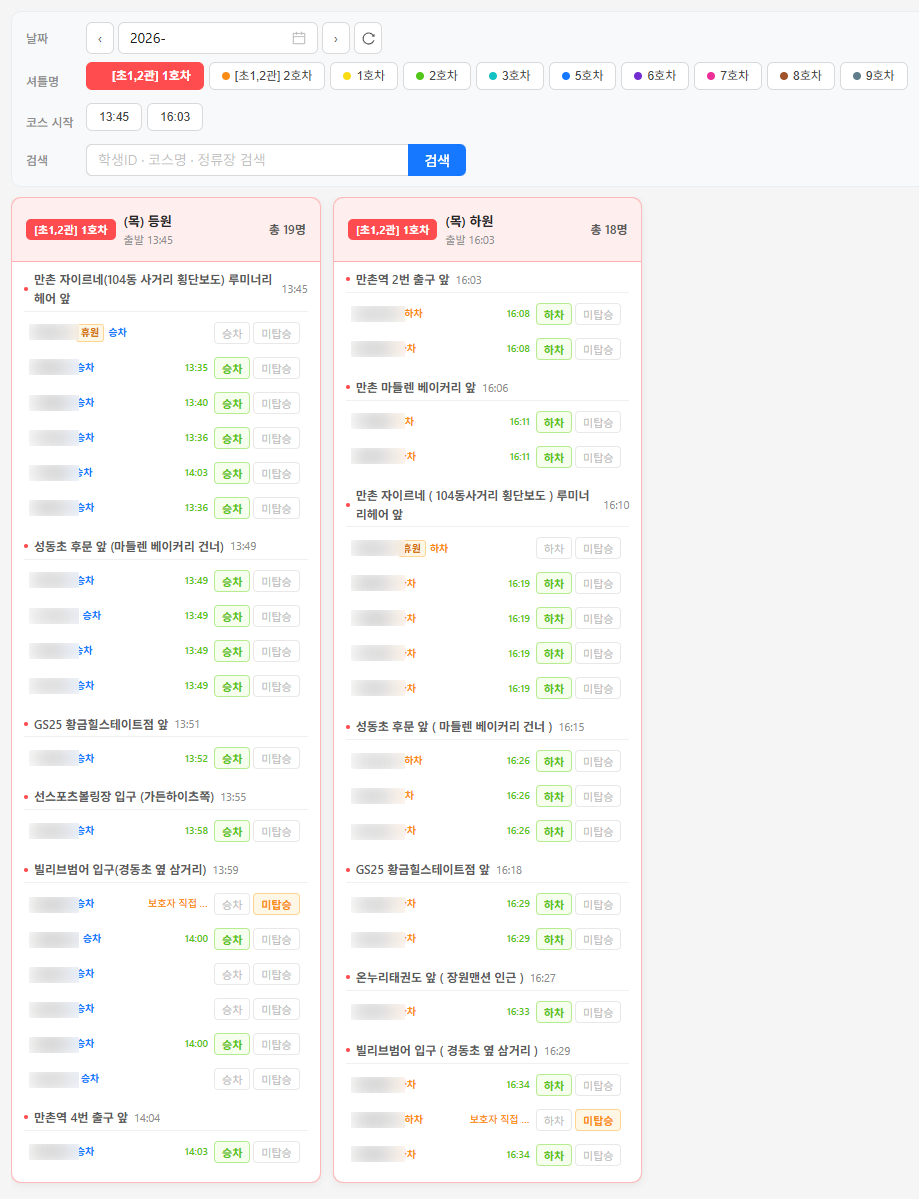The width and height of the screenshot is (919, 1199).
Task: Select the yellow 1호차 shuttle tab
Action: (364, 76)
